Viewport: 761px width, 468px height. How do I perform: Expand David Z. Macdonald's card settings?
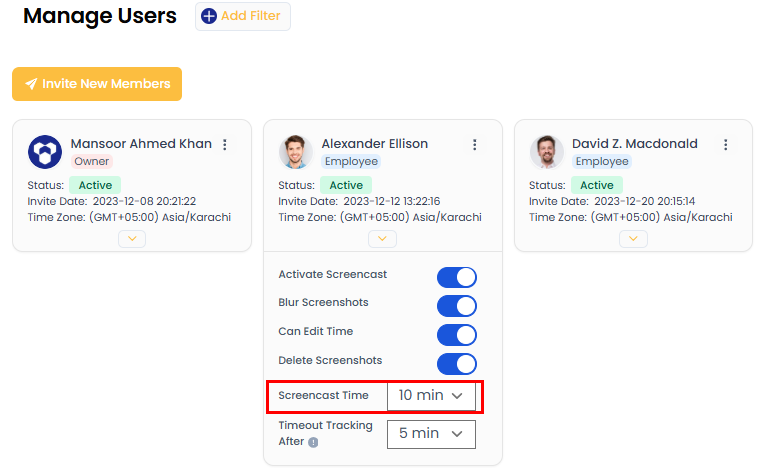(x=633, y=239)
